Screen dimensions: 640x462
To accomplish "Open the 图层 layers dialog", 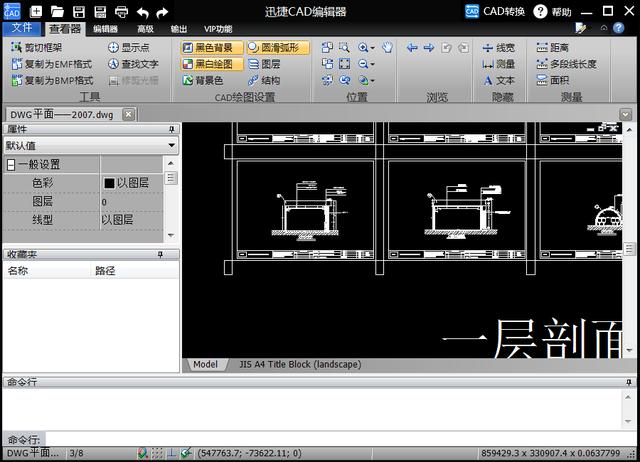I will coord(264,64).
